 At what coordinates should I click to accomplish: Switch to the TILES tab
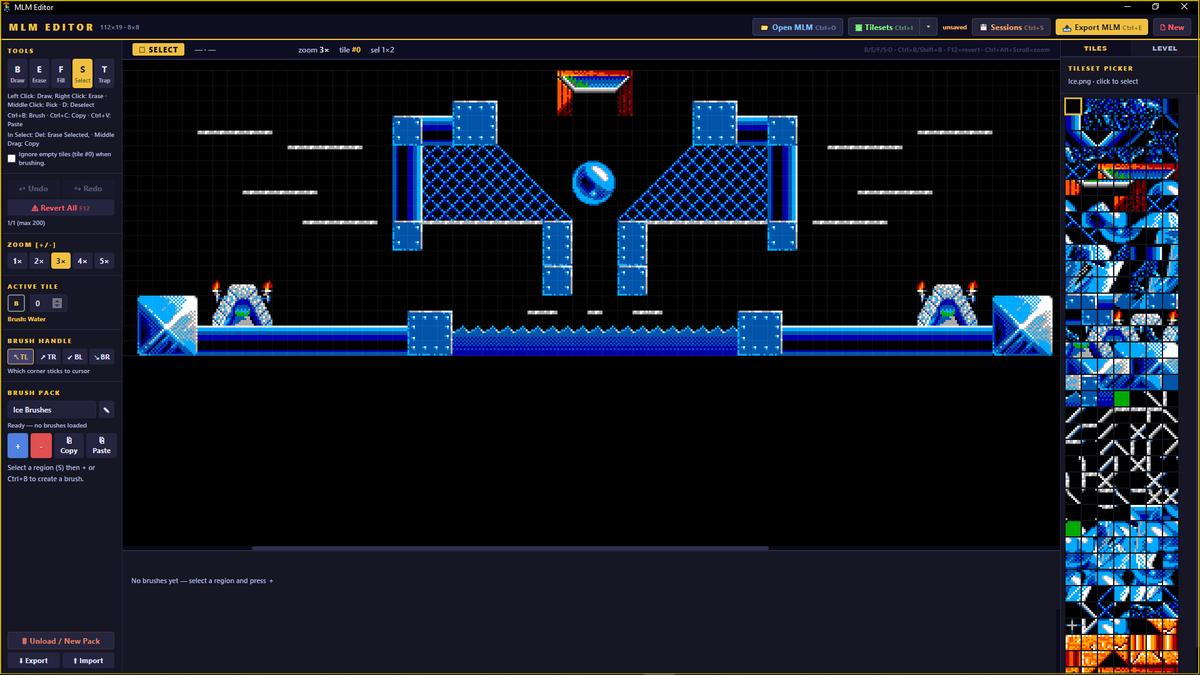click(x=1095, y=48)
